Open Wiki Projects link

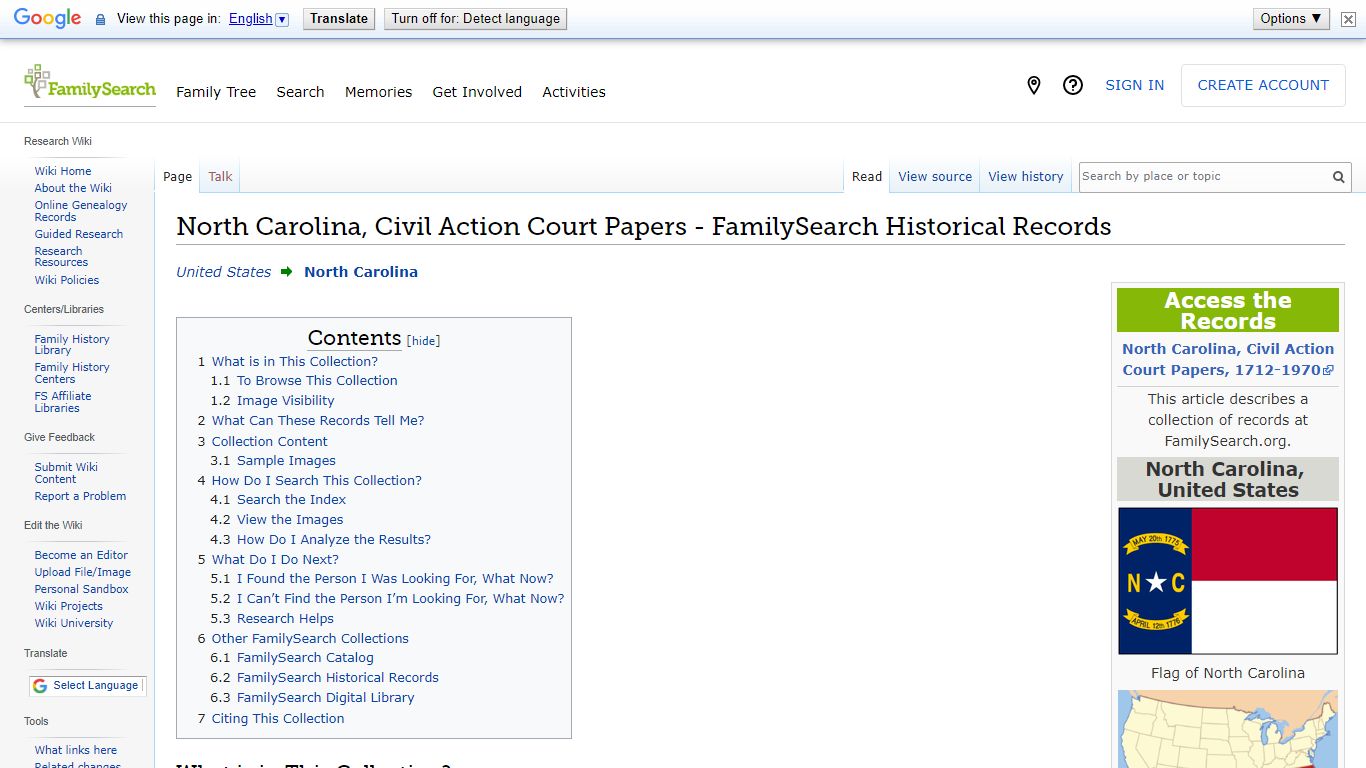click(x=69, y=606)
